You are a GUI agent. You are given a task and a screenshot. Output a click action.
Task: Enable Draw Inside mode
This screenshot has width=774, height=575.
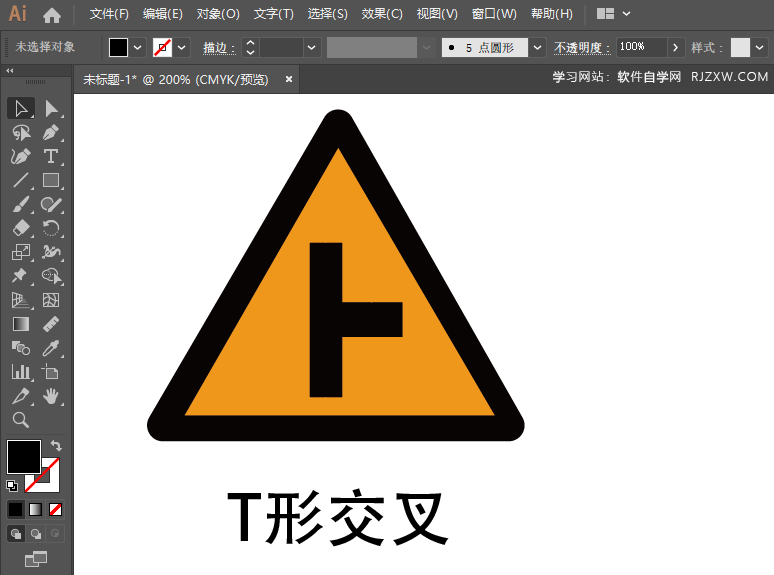click(55, 534)
